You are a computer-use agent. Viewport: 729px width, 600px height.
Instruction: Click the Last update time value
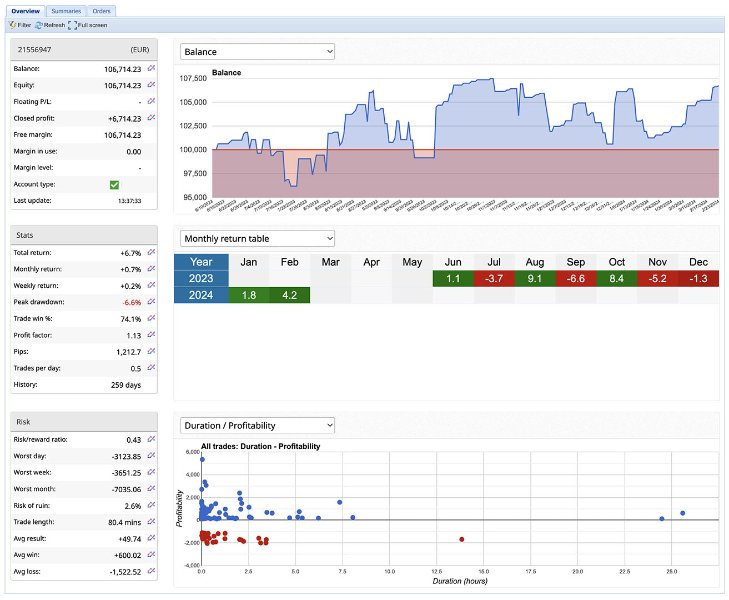click(x=130, y=201)
